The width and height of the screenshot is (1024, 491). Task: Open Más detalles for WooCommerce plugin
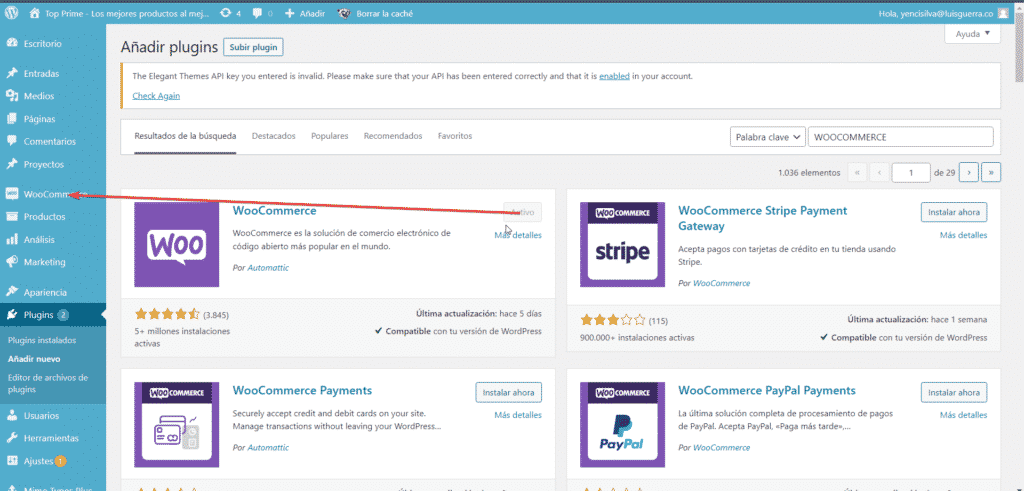tap(518, 235)
